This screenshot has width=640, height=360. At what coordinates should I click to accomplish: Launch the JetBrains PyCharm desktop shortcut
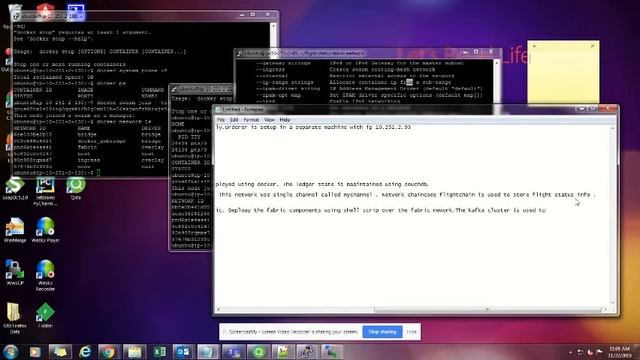click(x=45, y=191)
